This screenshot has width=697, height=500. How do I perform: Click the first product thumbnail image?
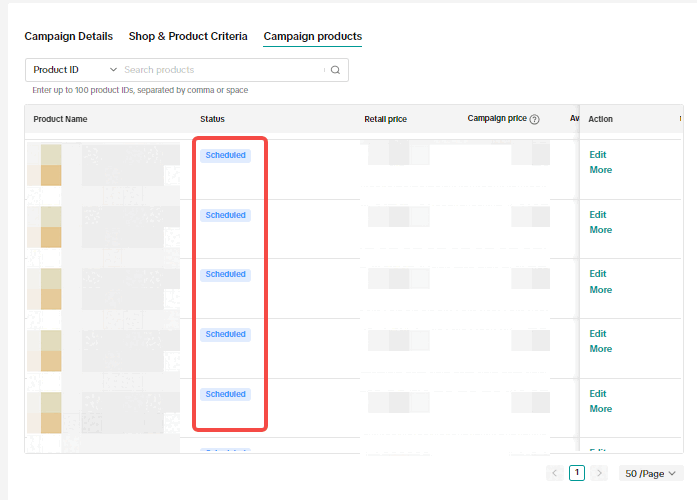pos(44,165)
